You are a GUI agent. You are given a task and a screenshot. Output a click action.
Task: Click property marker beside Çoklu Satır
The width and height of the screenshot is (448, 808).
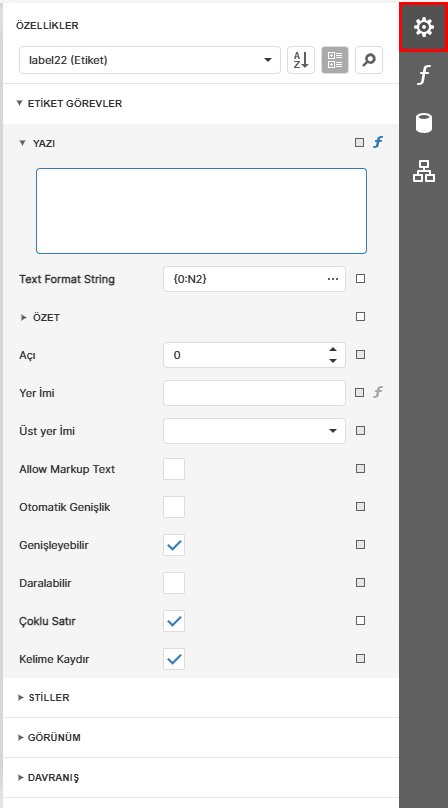click(x=360, y=620)
